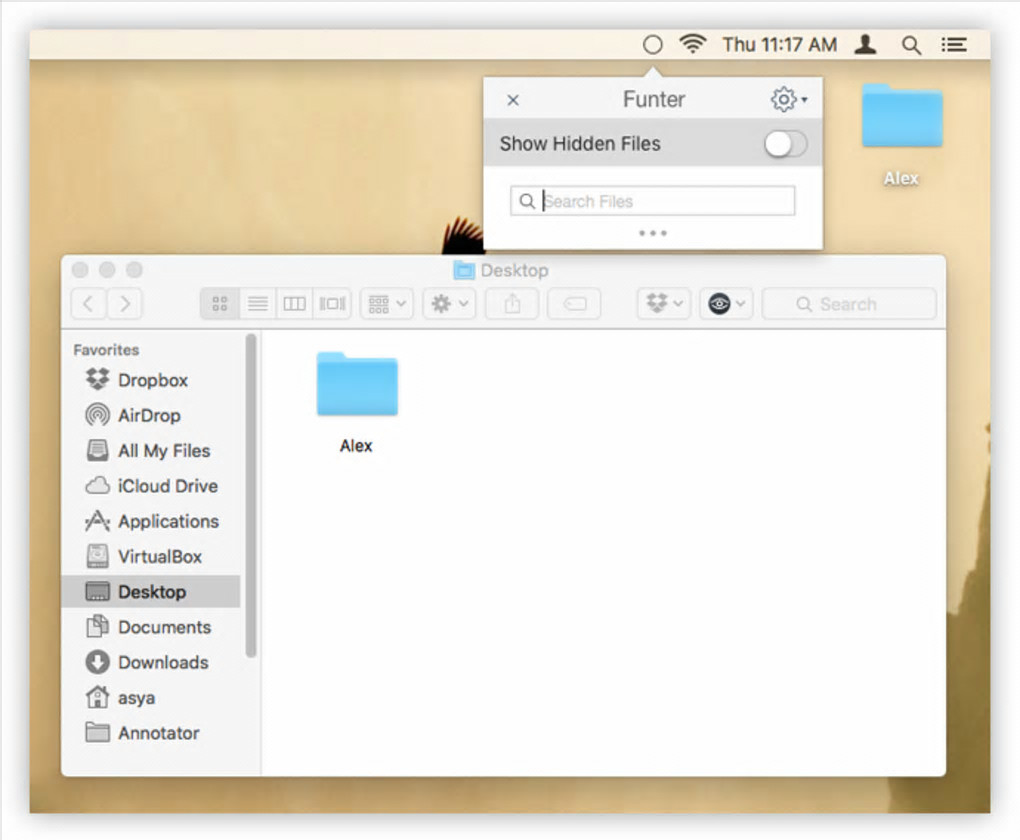Screen dimensions: 1020x840
Task: Open Spotlight search magnifier icon
Action: coord(911,45)
